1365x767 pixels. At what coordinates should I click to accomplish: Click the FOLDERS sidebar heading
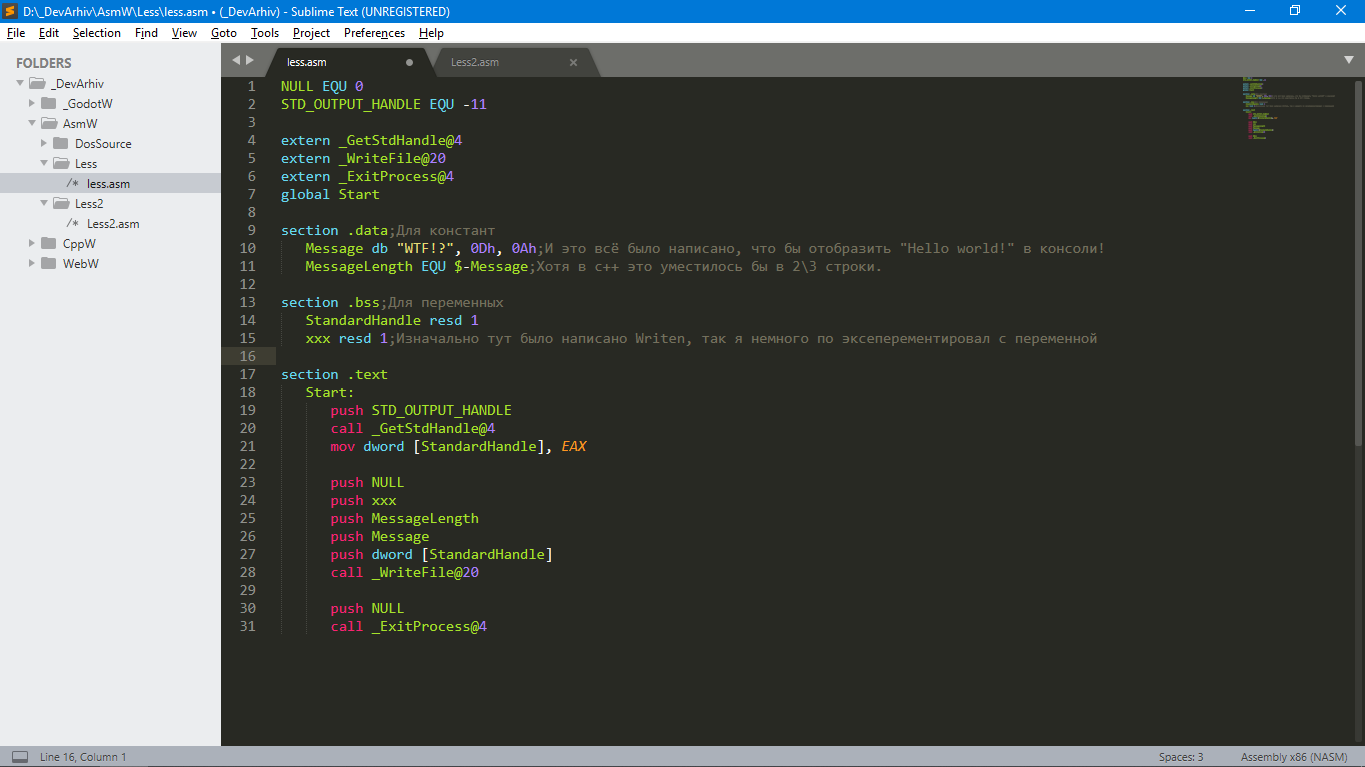[44, 63]
